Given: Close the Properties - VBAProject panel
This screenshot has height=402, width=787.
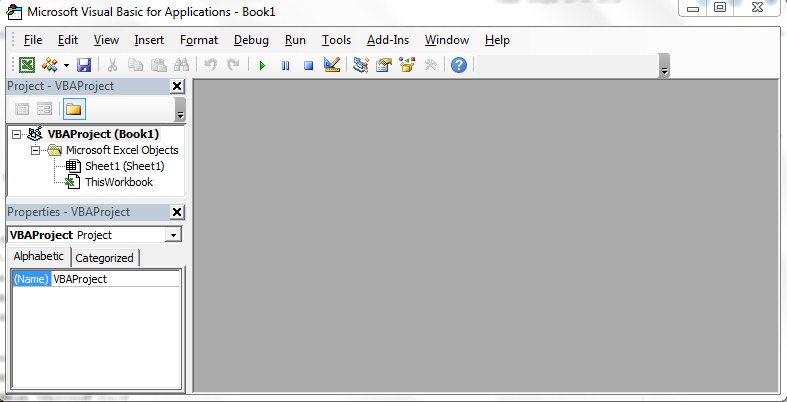Looking at the screenshot, I should pos(177,212).
